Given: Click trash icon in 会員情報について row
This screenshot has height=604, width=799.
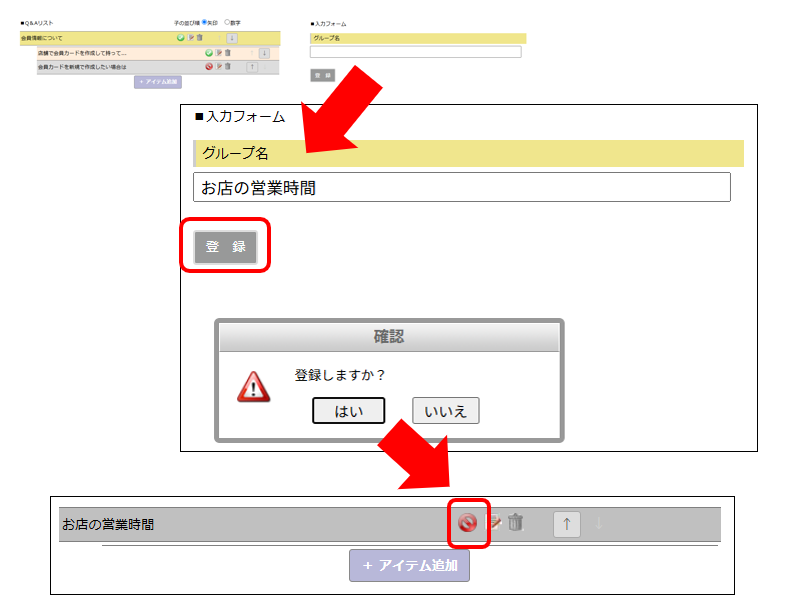Looking at the screenshot, I should tap(200, 38).
